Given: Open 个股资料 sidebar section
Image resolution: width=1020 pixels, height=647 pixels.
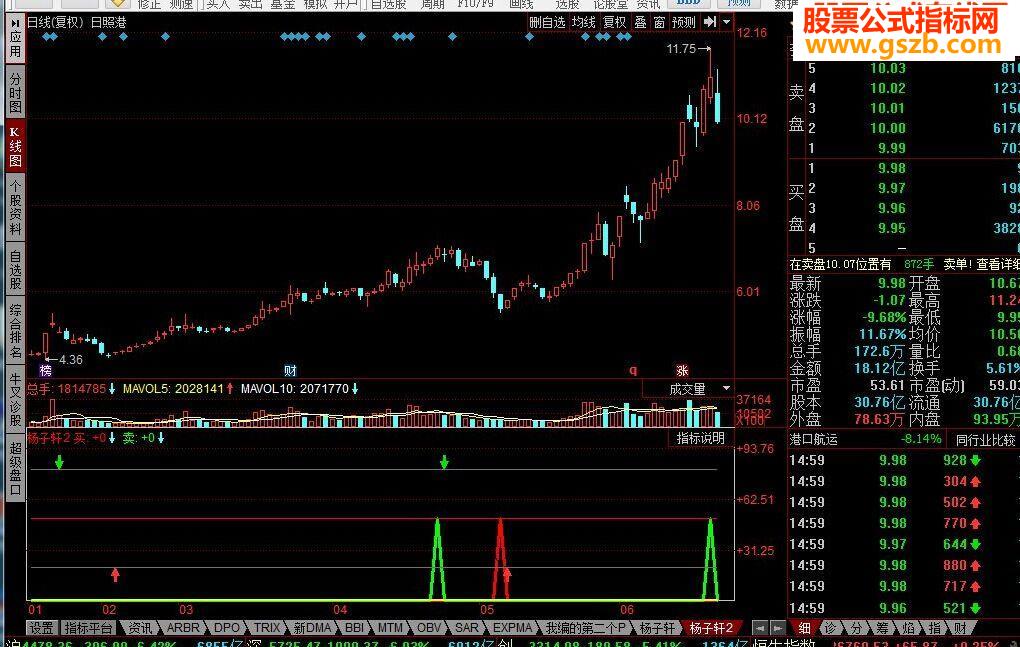Looking at the screenshot, I should [15, 207].
